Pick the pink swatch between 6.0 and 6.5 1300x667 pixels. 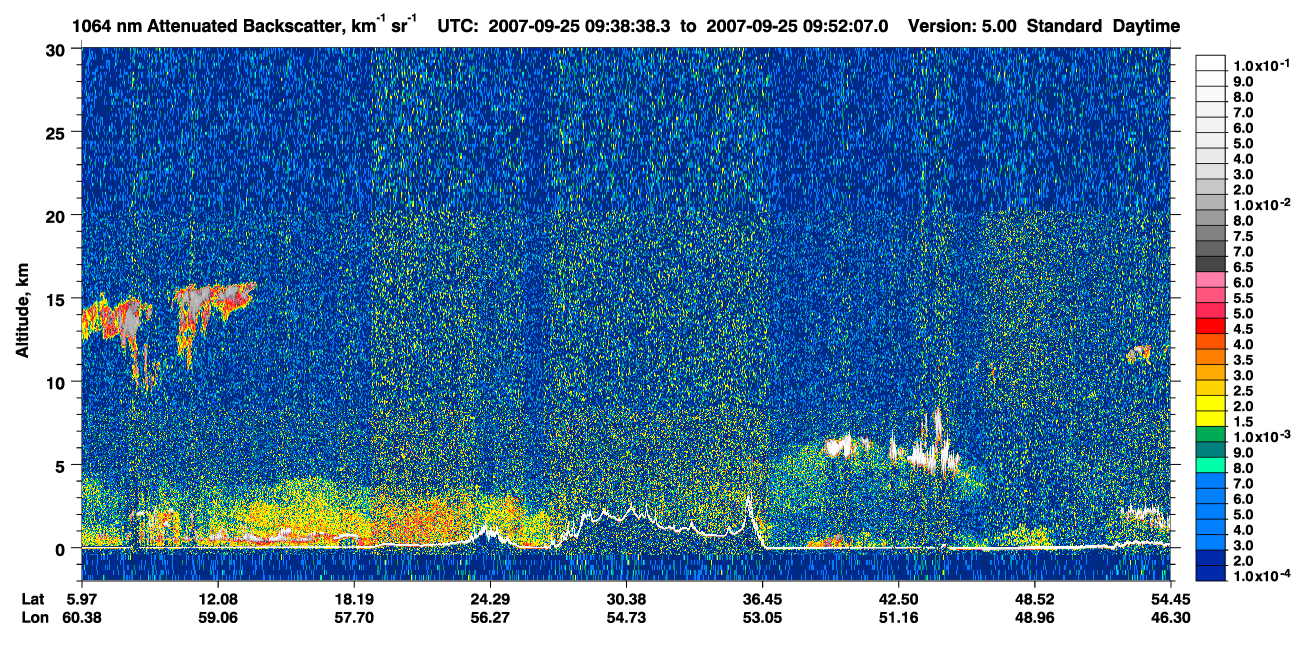(1211, 279)
